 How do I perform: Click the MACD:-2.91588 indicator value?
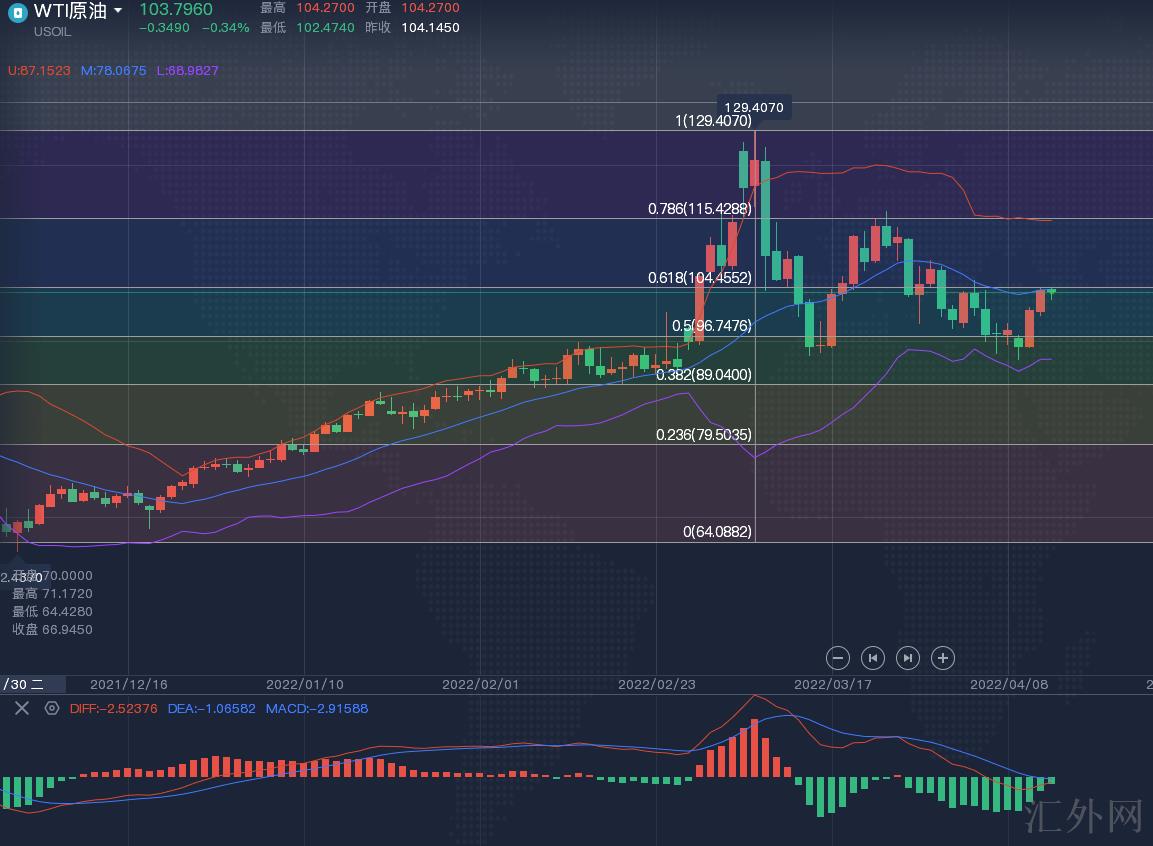[317, 709]
